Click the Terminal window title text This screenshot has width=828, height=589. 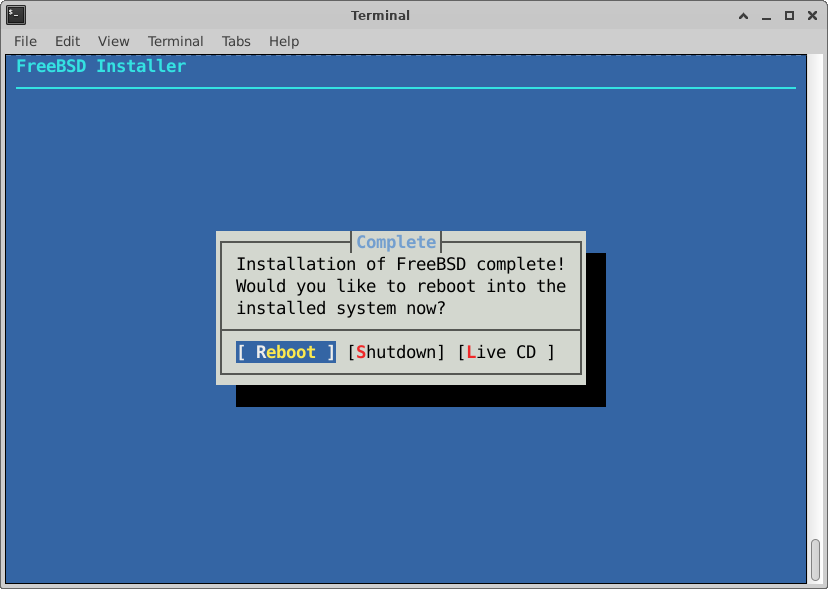[380, 15]
